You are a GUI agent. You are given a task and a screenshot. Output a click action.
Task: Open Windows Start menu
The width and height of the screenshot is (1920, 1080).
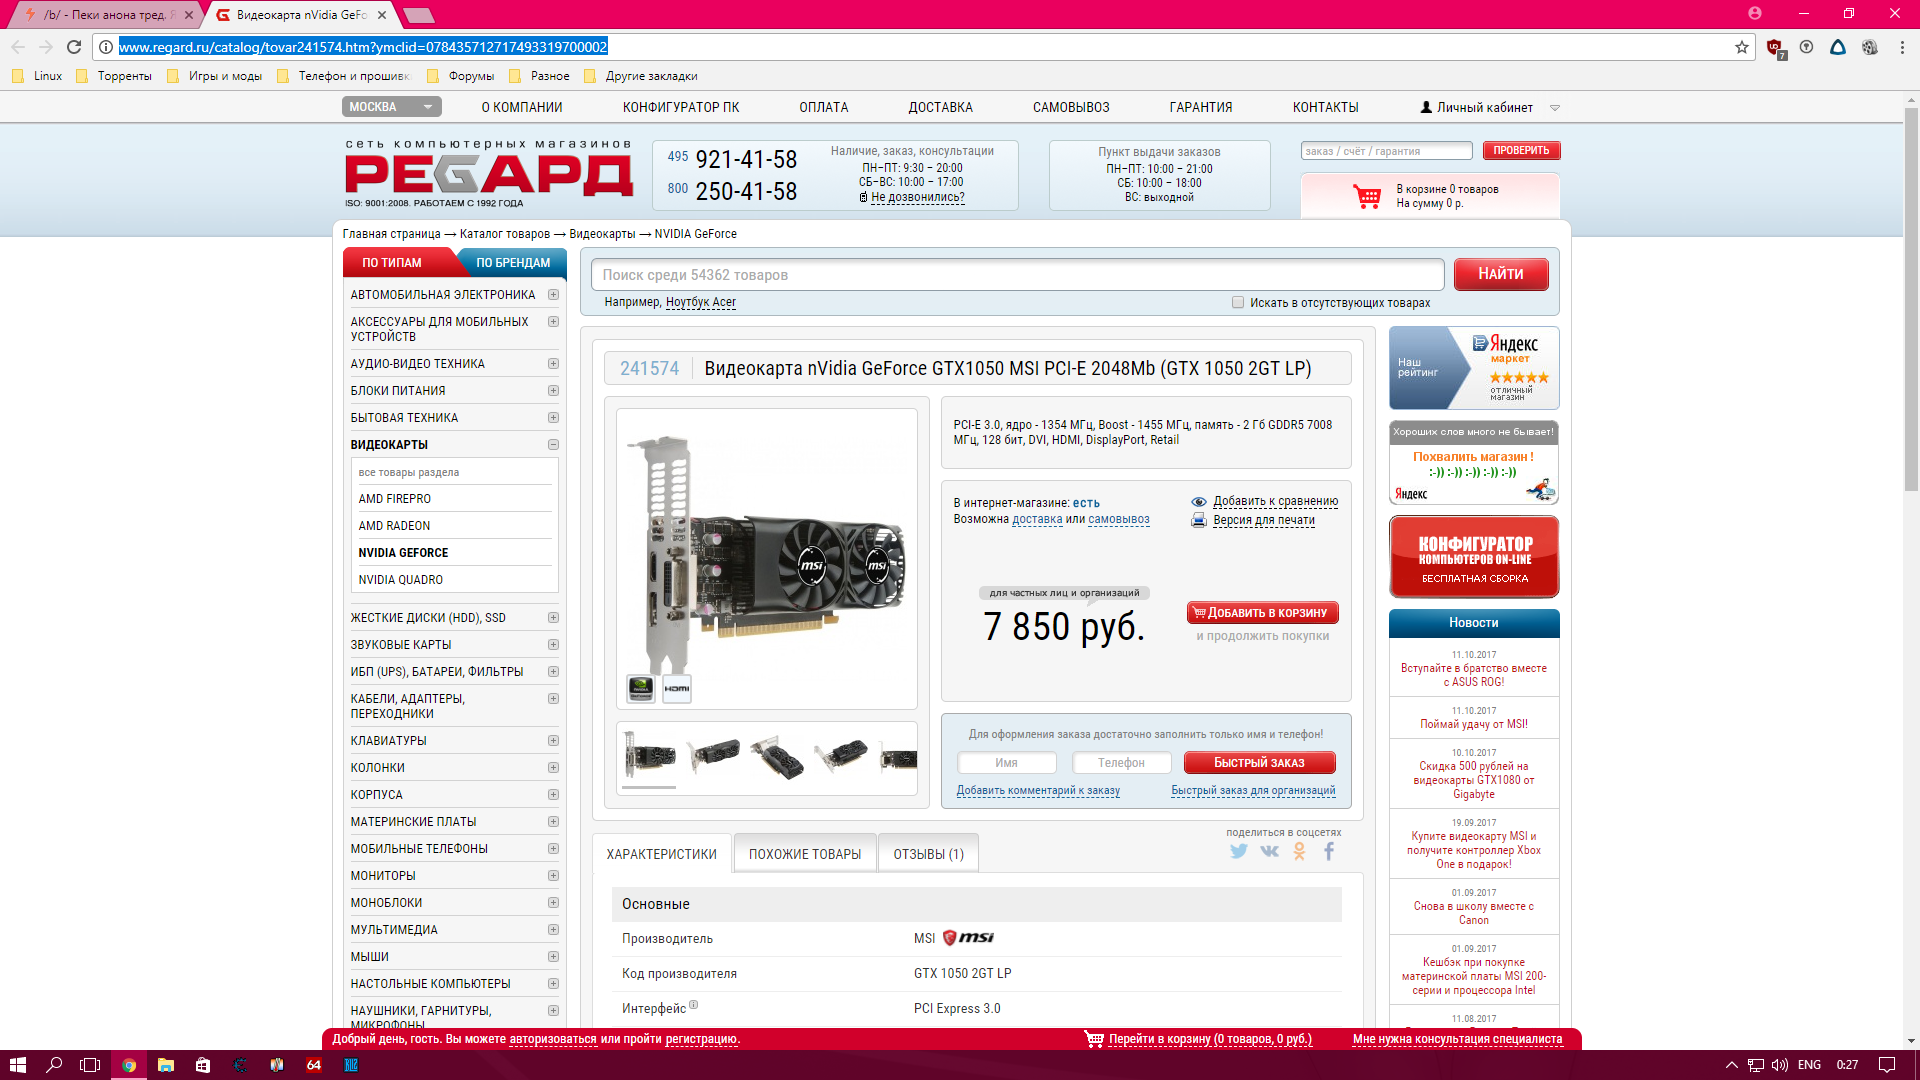[17, 1065]
